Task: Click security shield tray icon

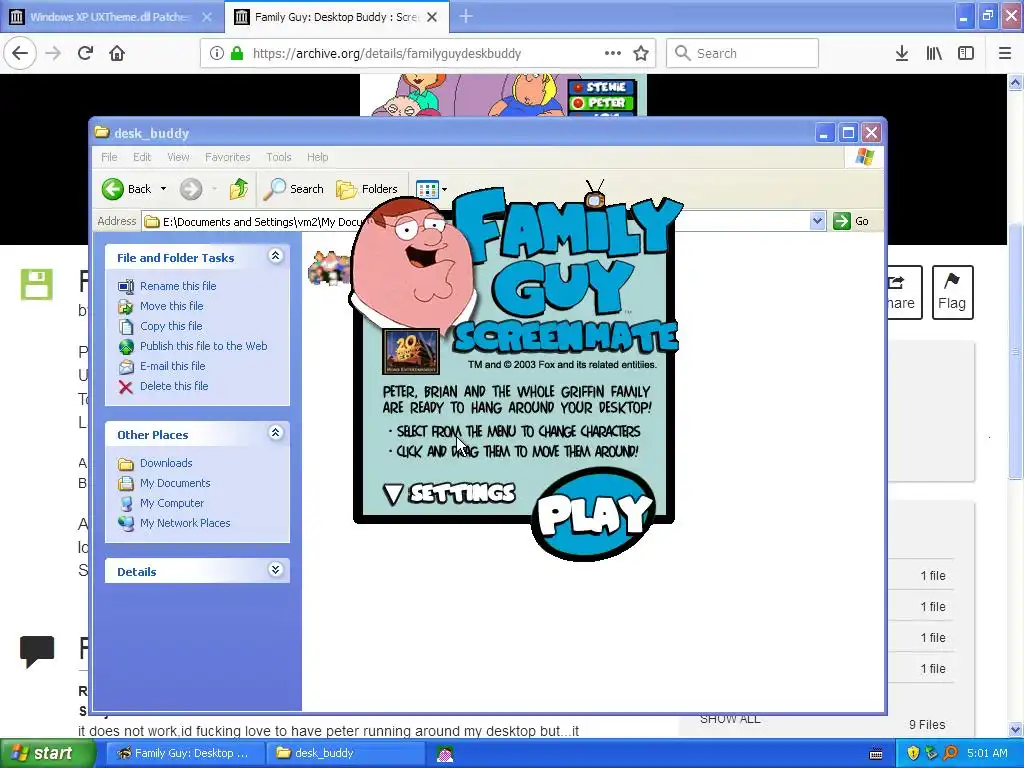Action: (x=913, y=754)
